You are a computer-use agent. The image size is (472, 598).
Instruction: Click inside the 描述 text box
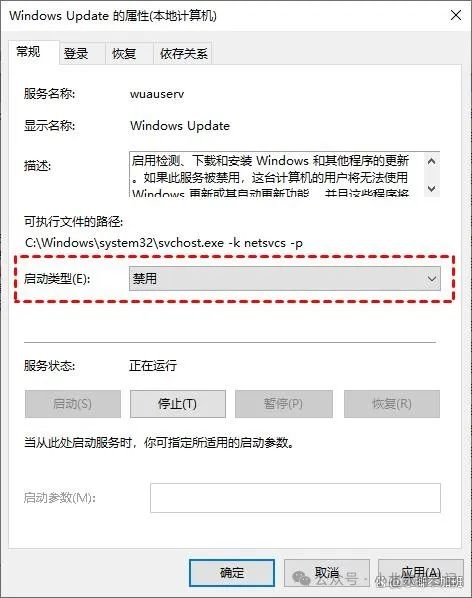pyautogui.click(x=277, y=175)
